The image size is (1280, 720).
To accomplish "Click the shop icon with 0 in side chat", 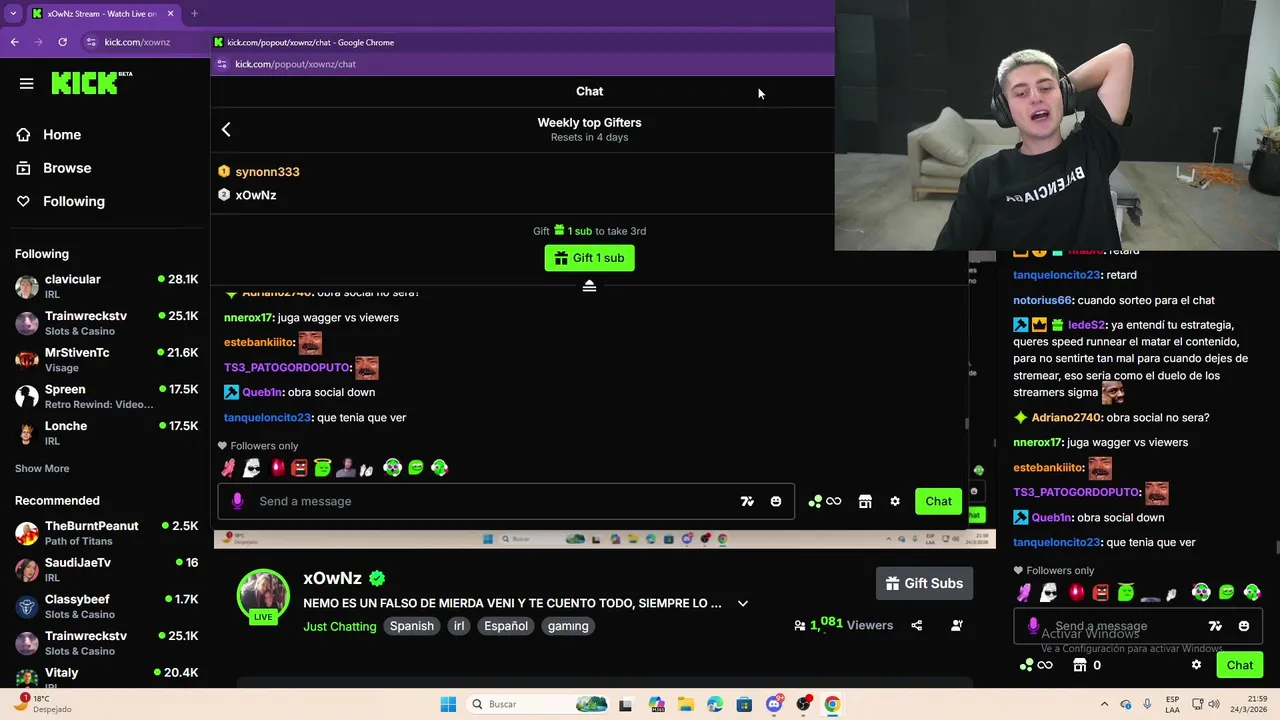I will click(1087, 665).
